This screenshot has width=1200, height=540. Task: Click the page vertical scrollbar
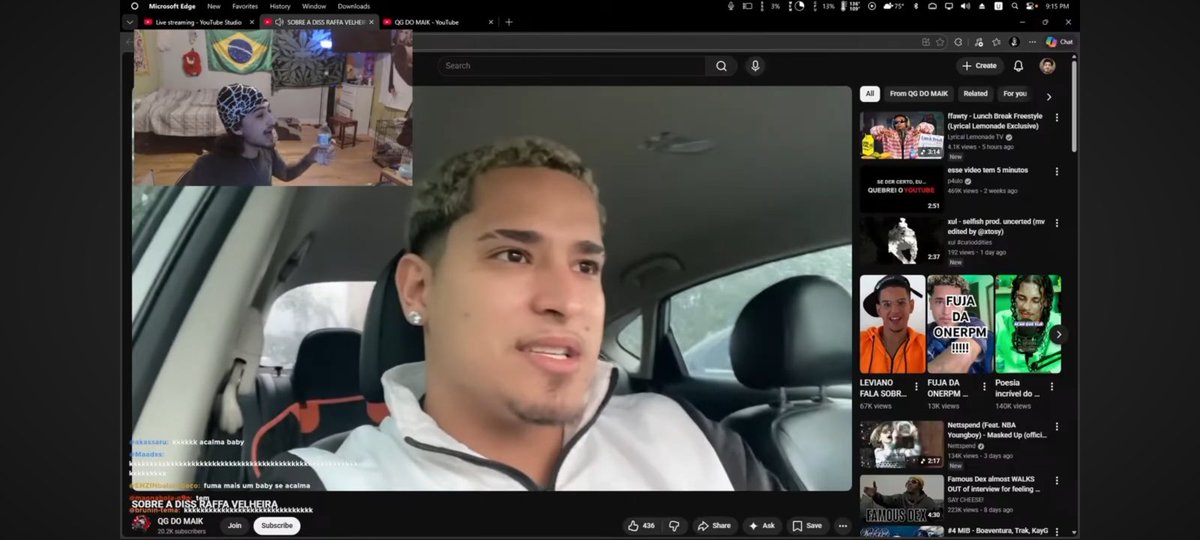[1074, 105]
